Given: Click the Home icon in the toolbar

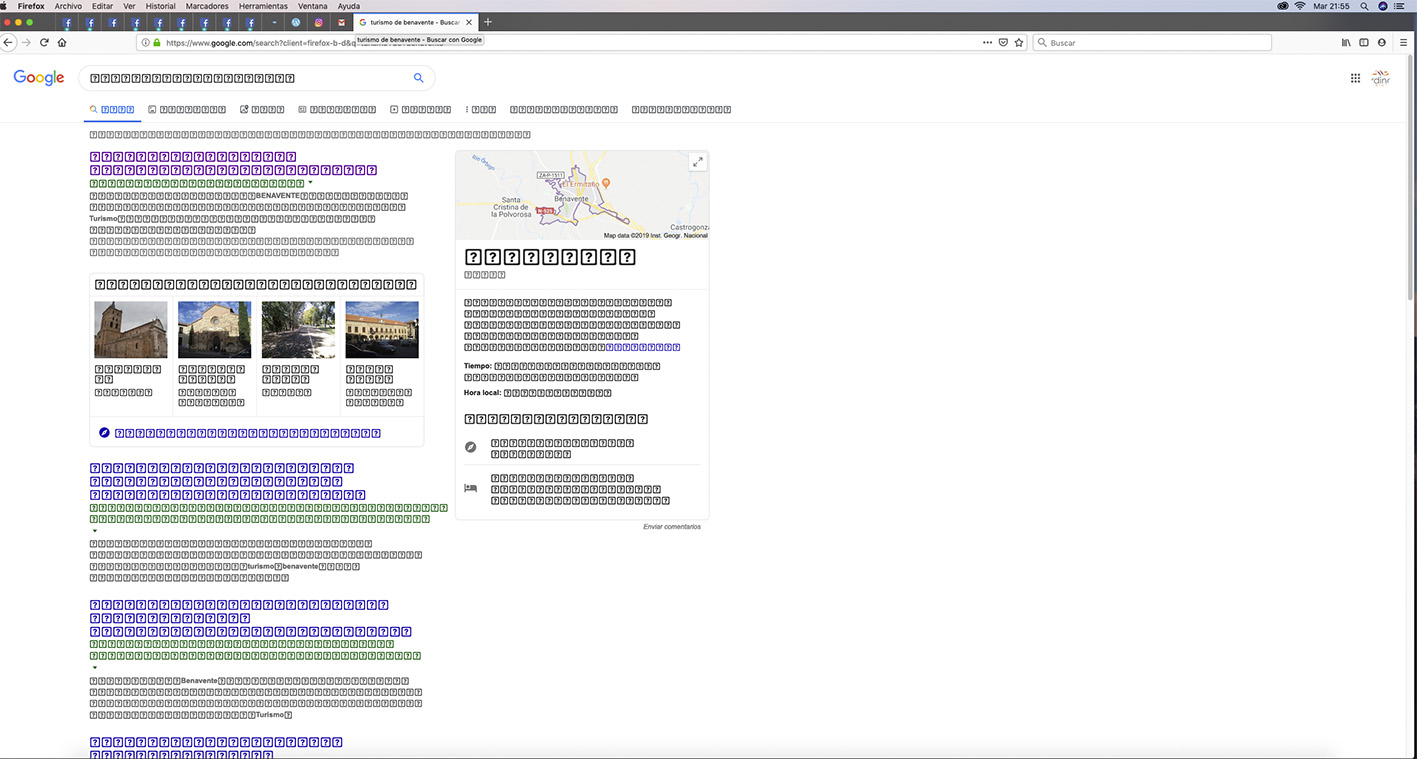Looking at the screenshot, I should [x=62, y=42].
